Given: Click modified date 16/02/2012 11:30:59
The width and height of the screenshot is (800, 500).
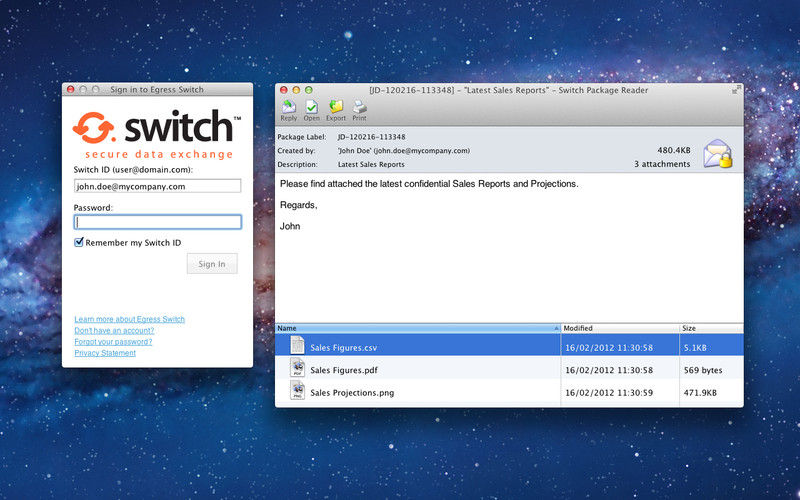Looking at the screenshot, I should (x=609, y=393).
